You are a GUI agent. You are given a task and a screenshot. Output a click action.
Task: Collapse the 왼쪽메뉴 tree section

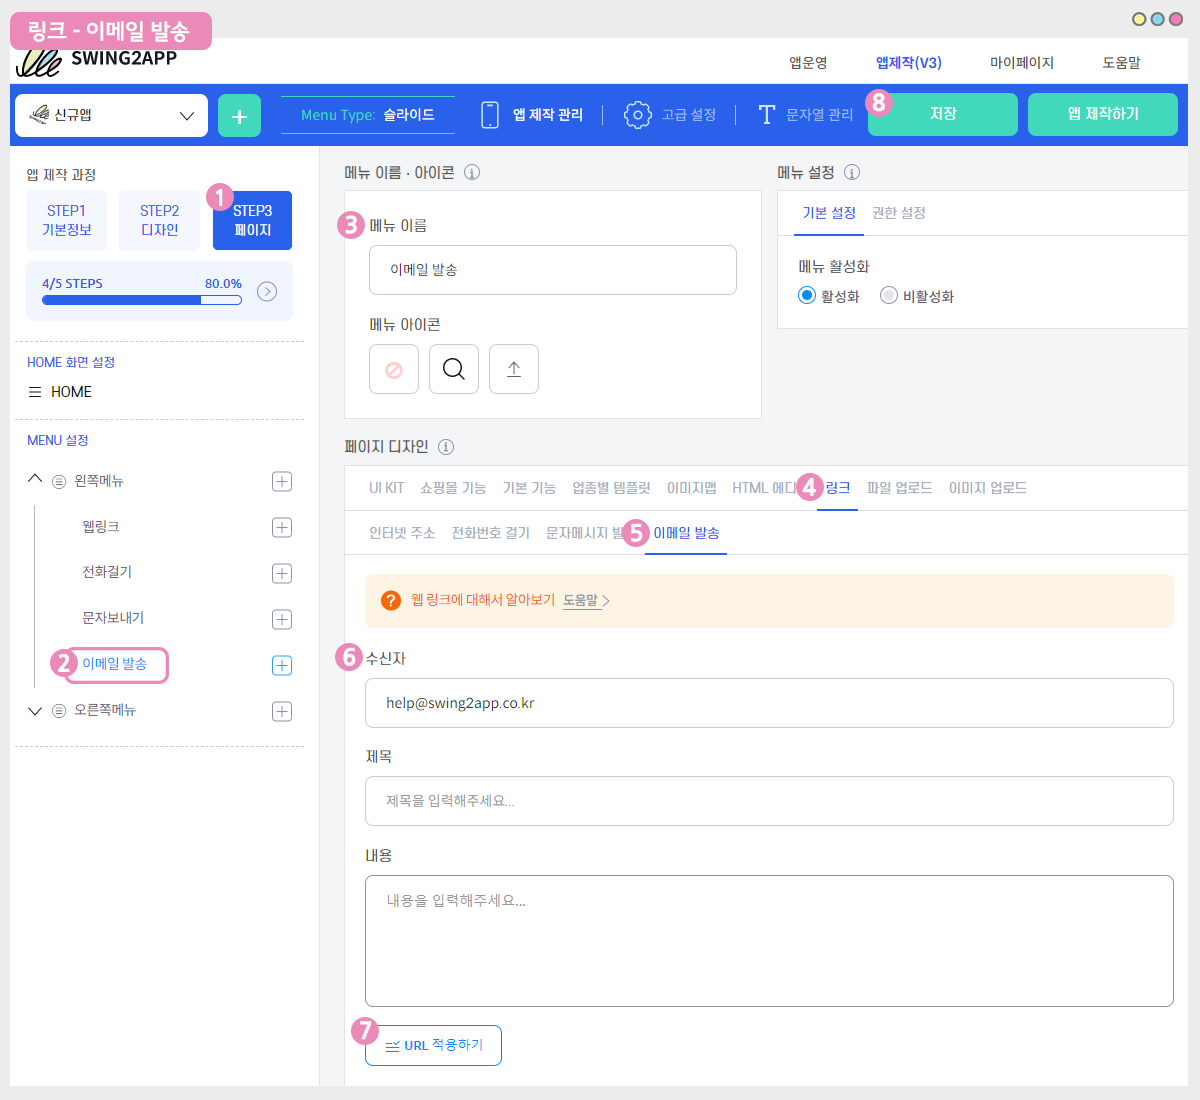pyautogui.click(x=35, y=480)
